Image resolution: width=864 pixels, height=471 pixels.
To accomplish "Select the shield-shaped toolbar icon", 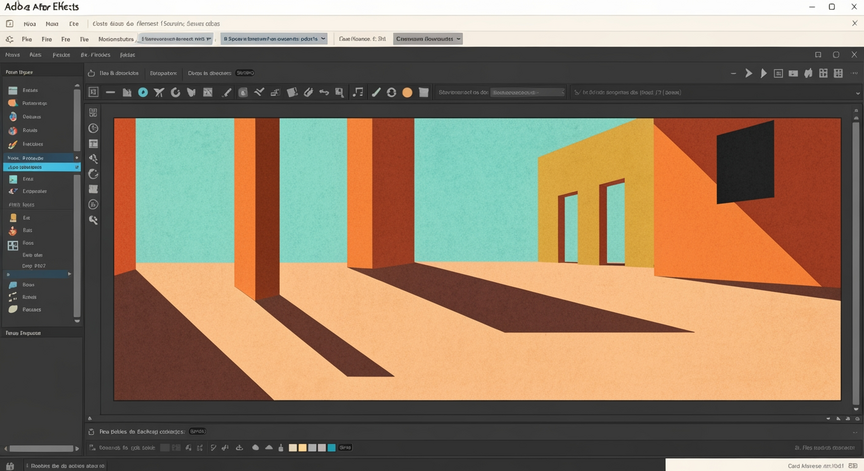I will click(191, 93).
